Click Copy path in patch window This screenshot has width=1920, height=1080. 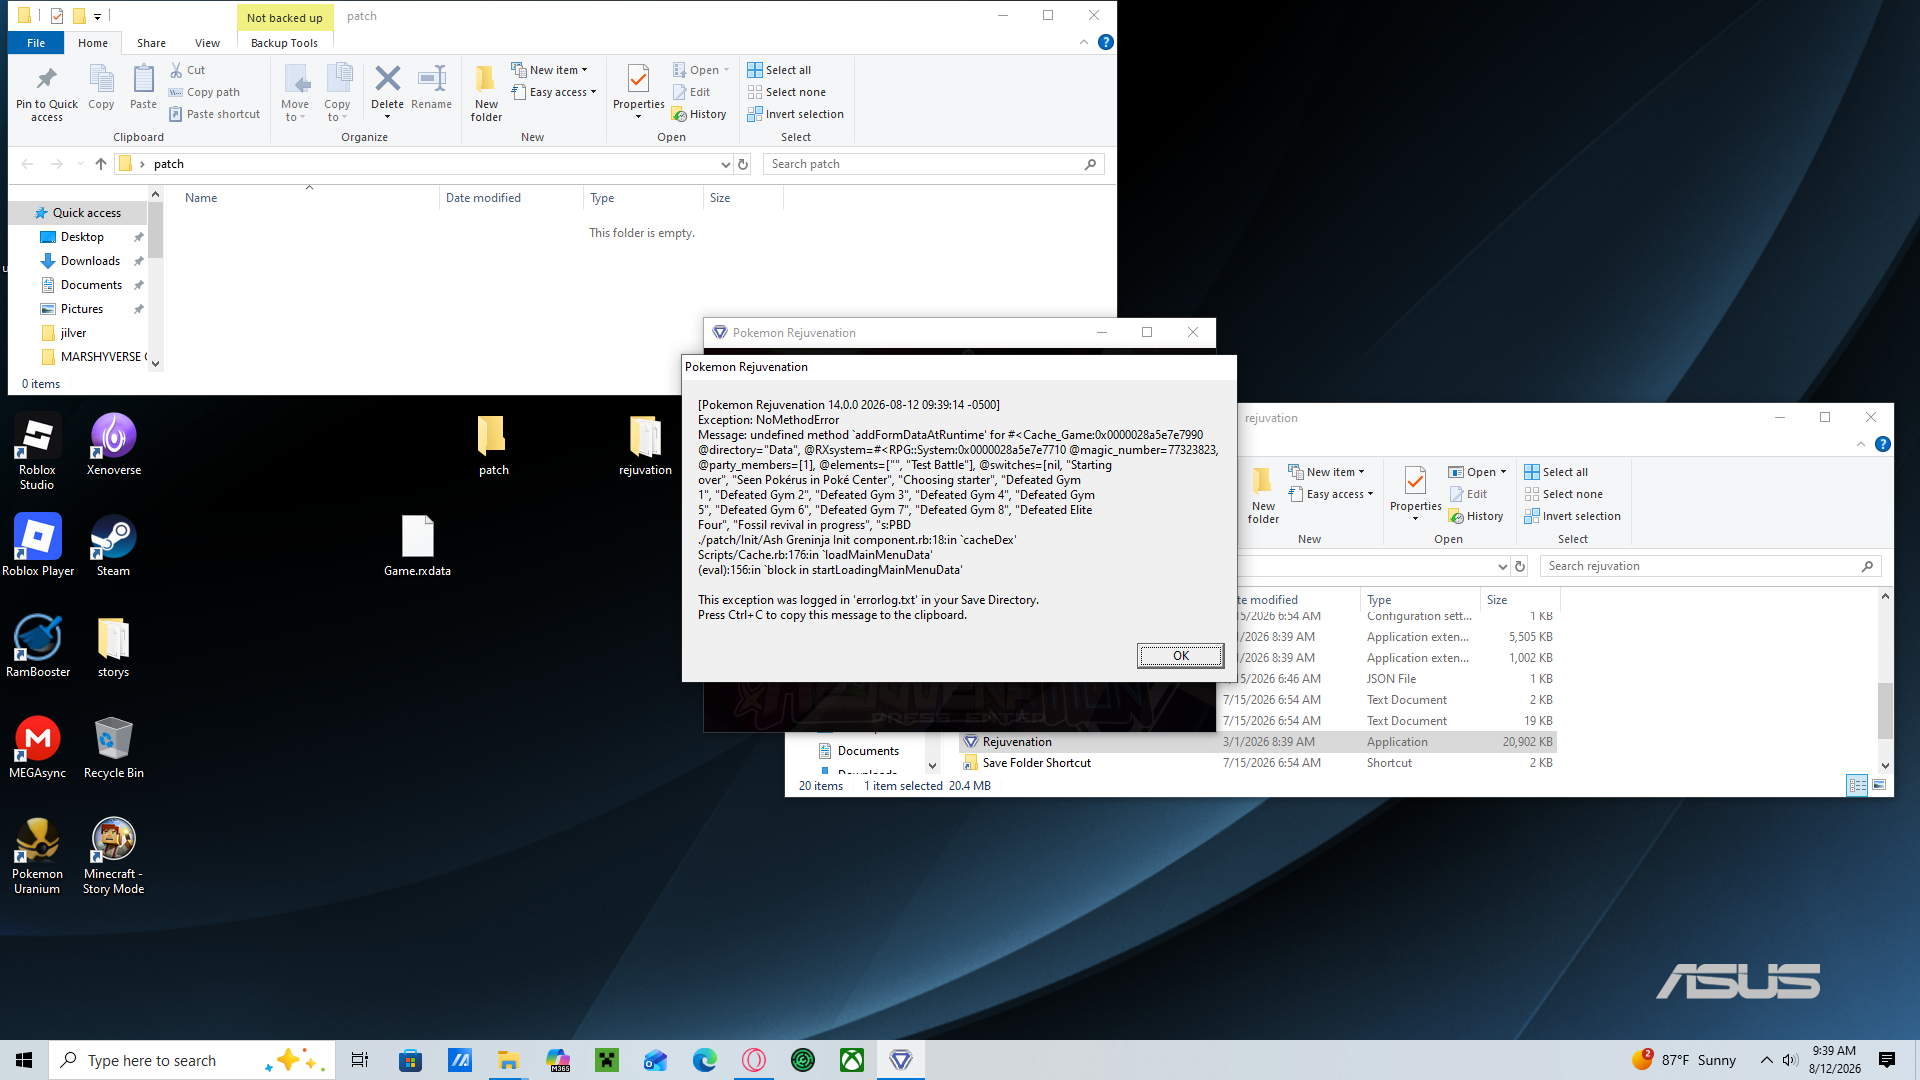coord(204,92)
